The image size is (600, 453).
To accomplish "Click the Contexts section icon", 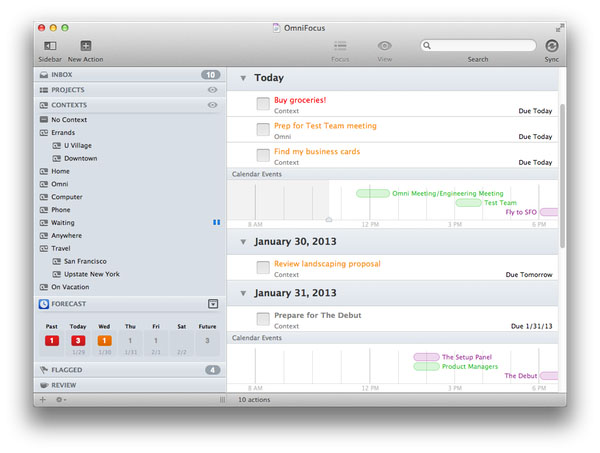I will tap(44, 105).
